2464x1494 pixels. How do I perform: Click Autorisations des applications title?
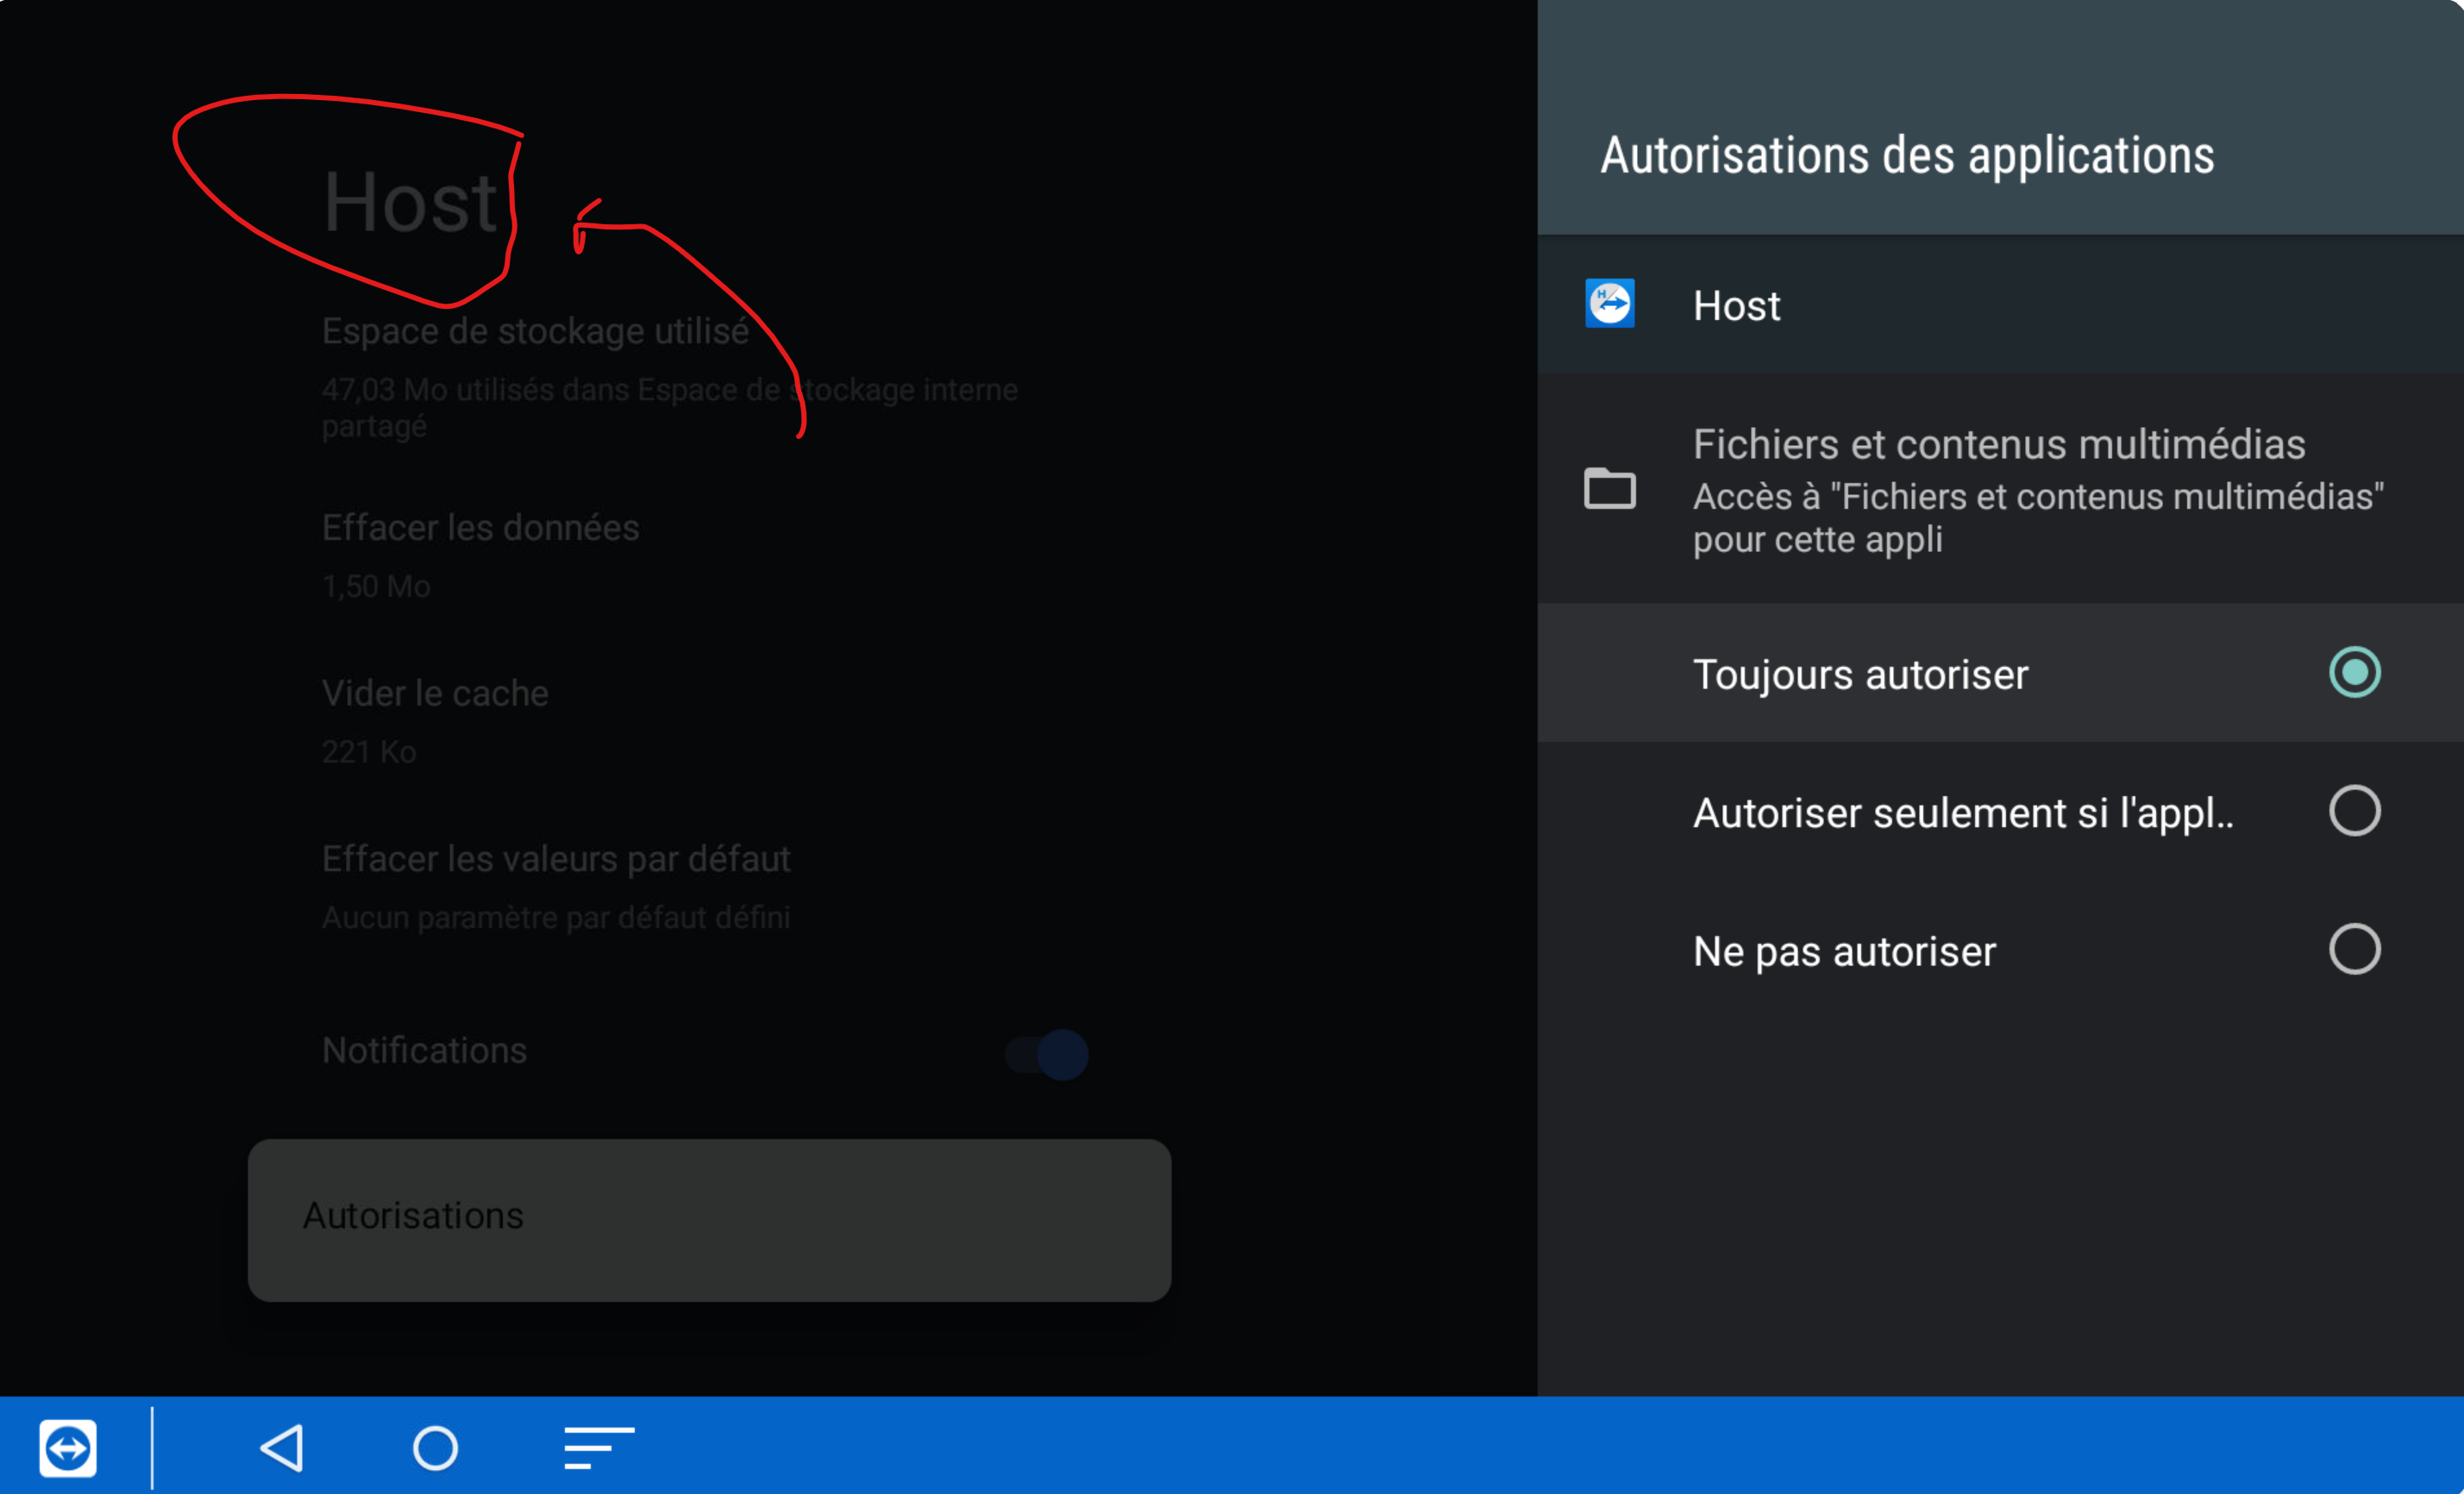pos(1906,156)
